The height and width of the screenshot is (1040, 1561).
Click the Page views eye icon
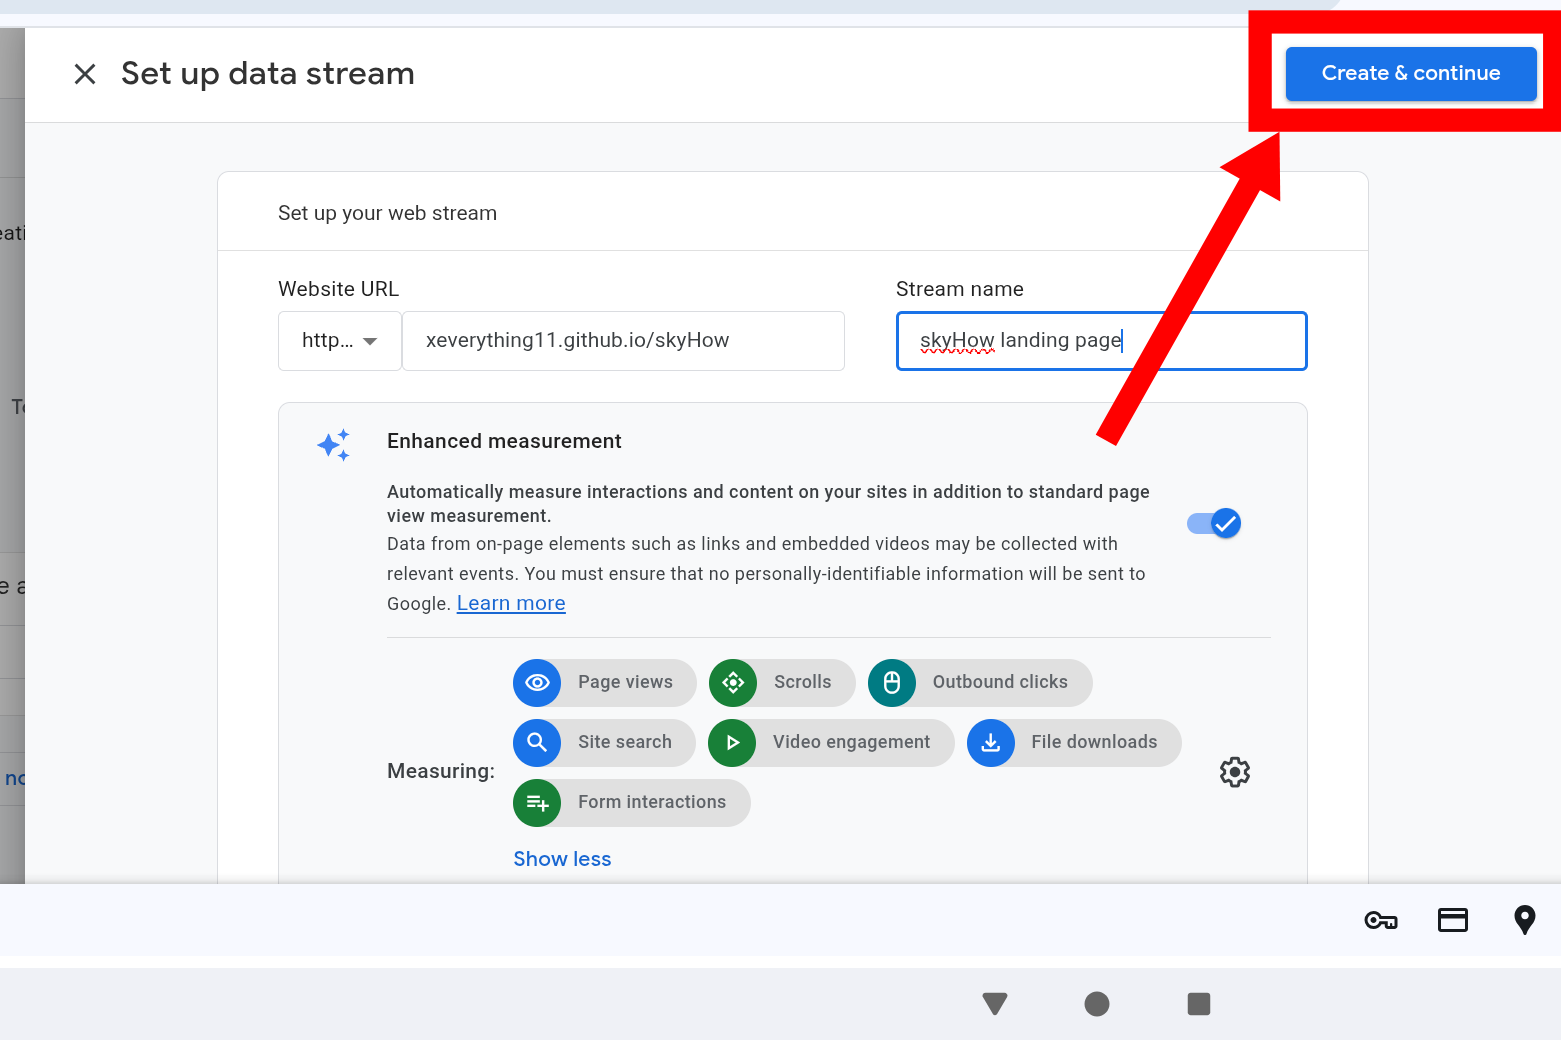click(537, 683)
